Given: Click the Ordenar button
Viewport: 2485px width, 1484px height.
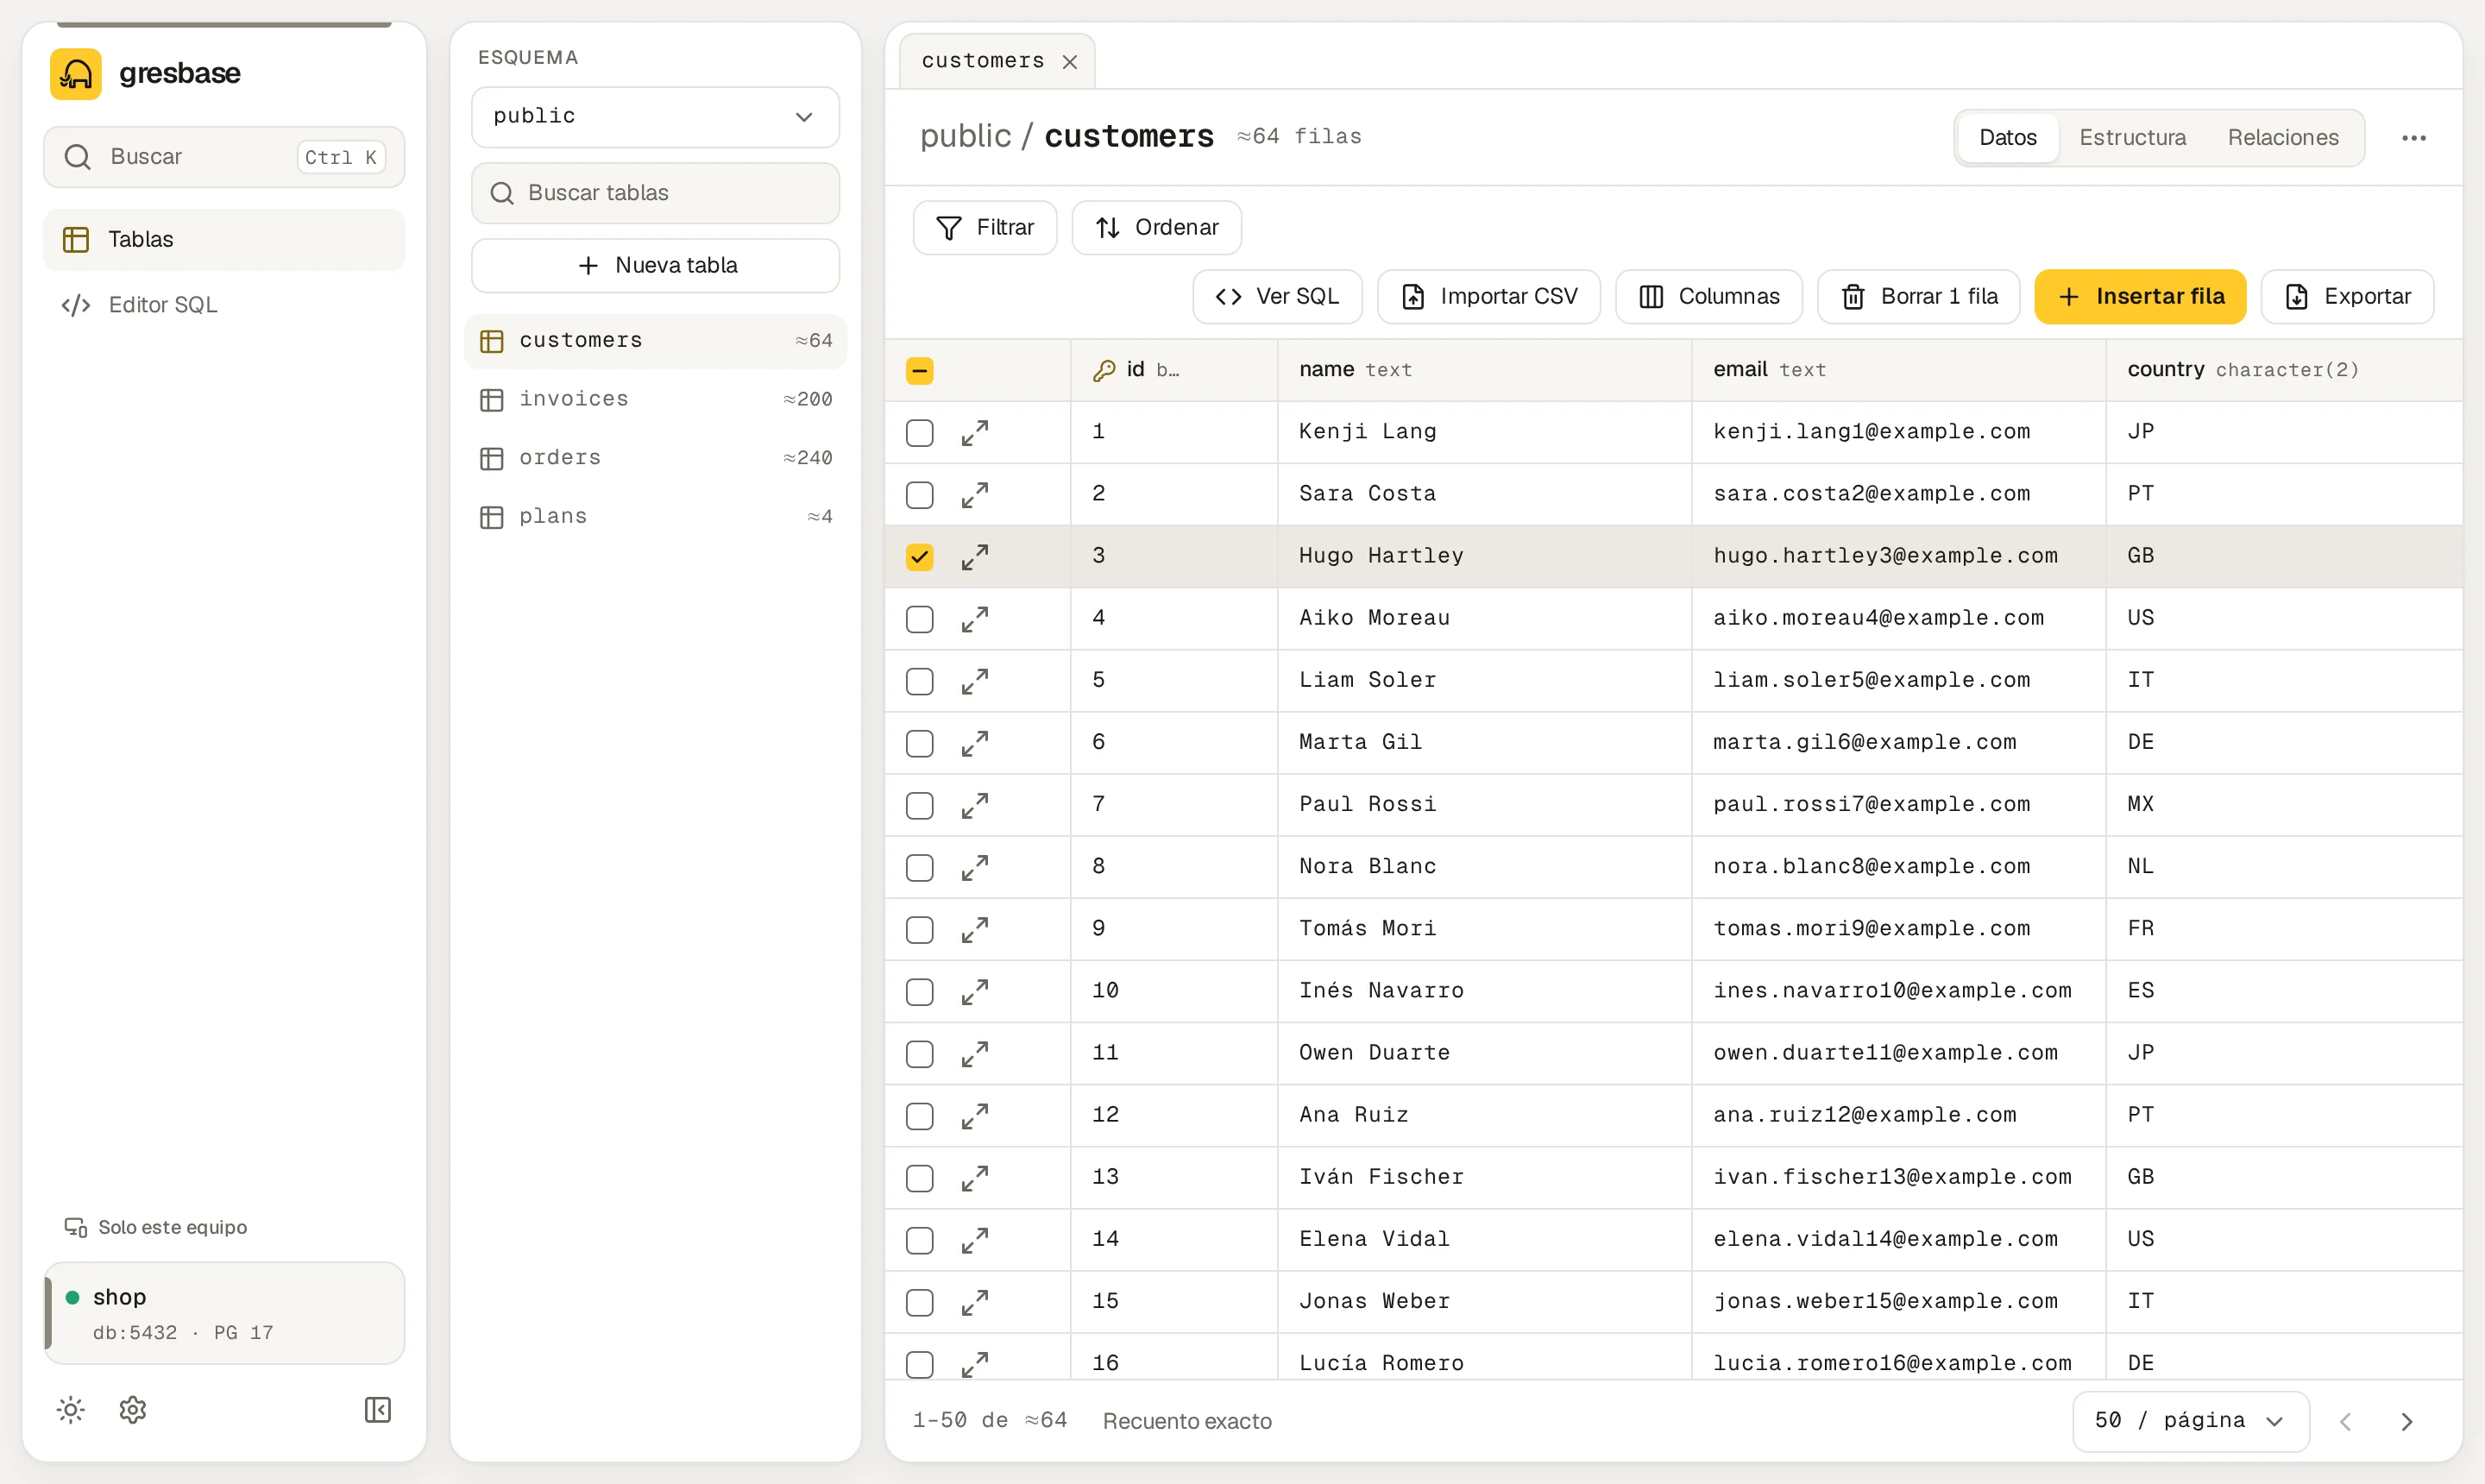Looking at the screenshot, I should pyautogui.click(x=1156, y=228).
